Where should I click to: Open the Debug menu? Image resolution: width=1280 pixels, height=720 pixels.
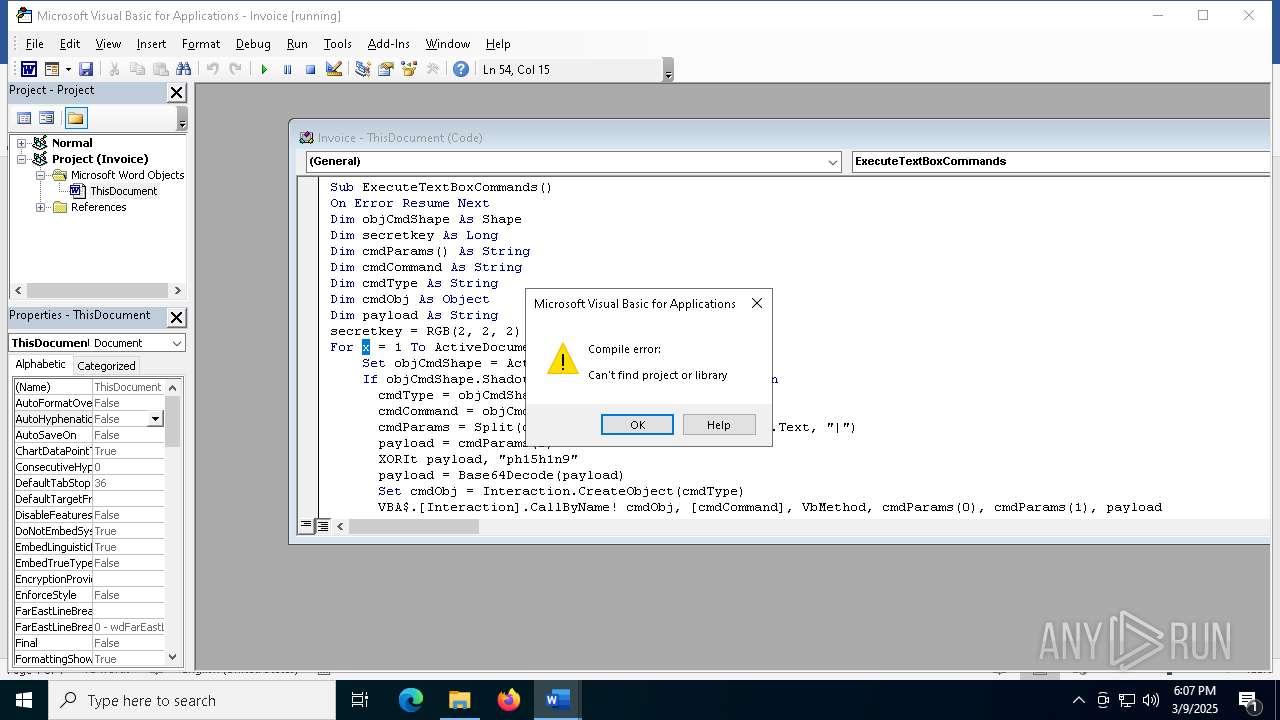point(253,44)
